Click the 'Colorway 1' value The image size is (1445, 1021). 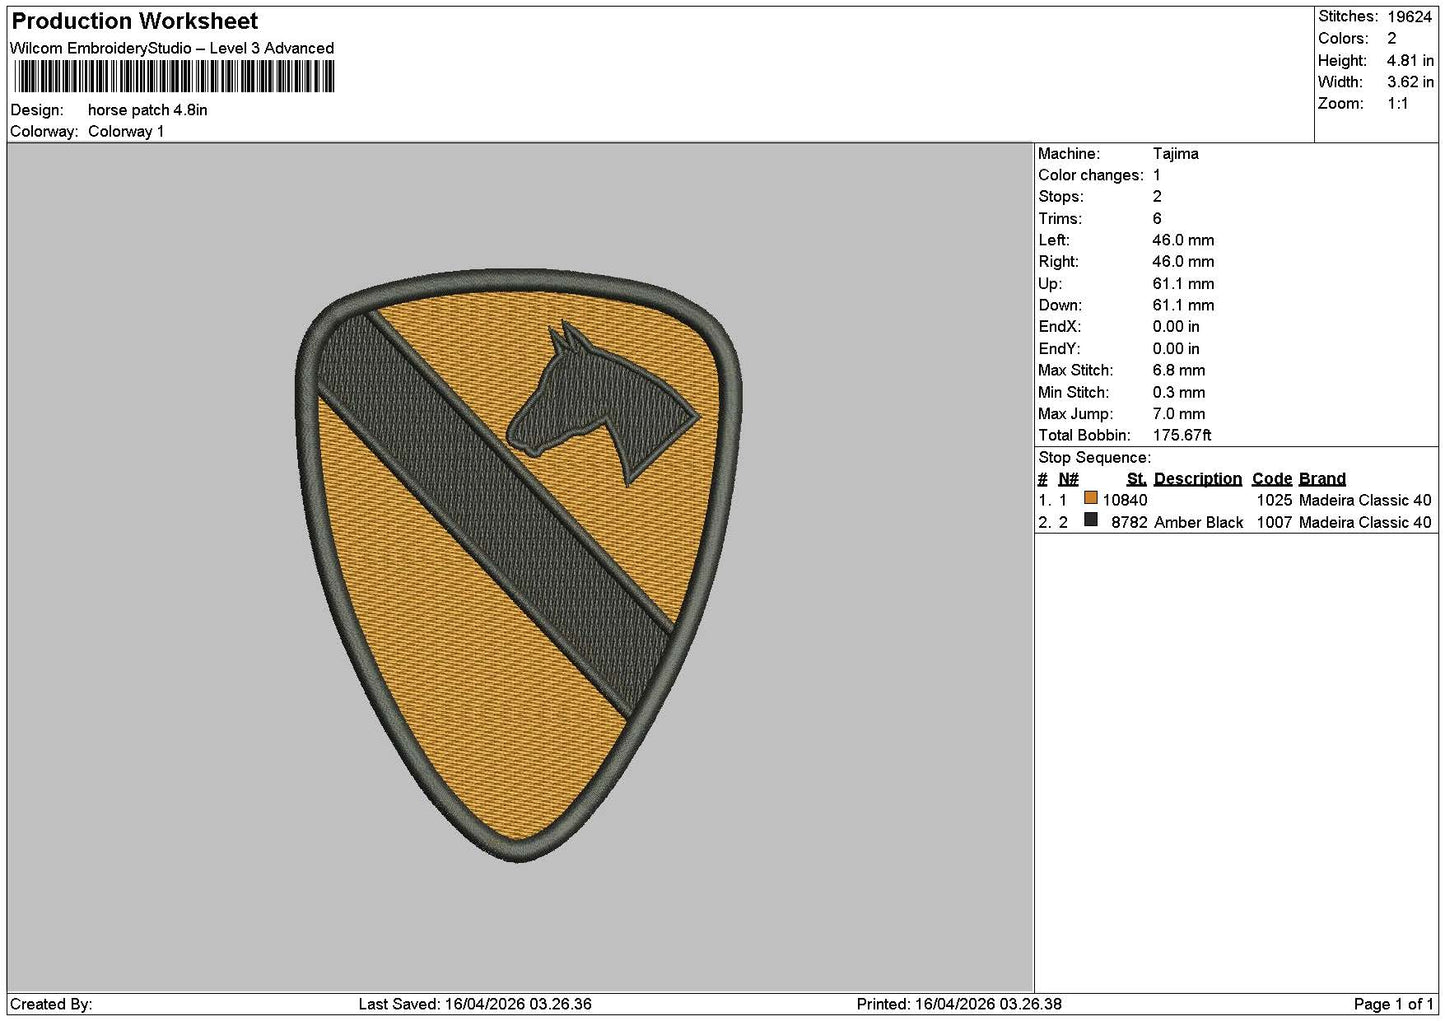pyautogui.click(x=126, y=131)
